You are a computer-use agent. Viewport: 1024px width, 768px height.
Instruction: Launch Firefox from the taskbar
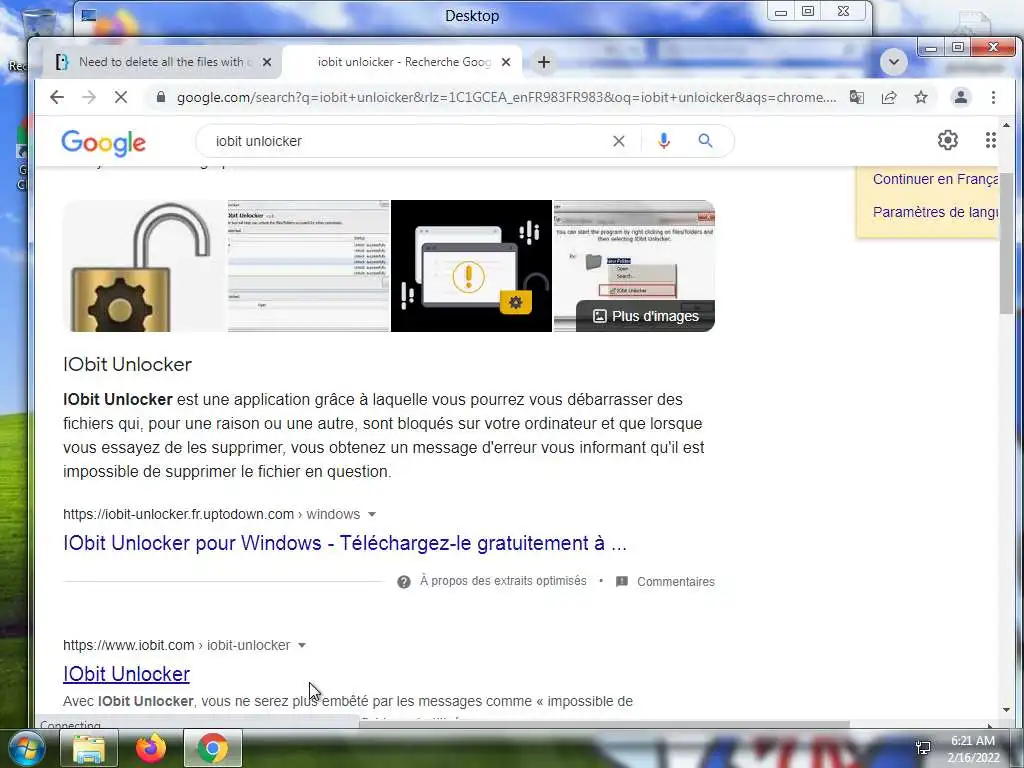pos(151,748)
